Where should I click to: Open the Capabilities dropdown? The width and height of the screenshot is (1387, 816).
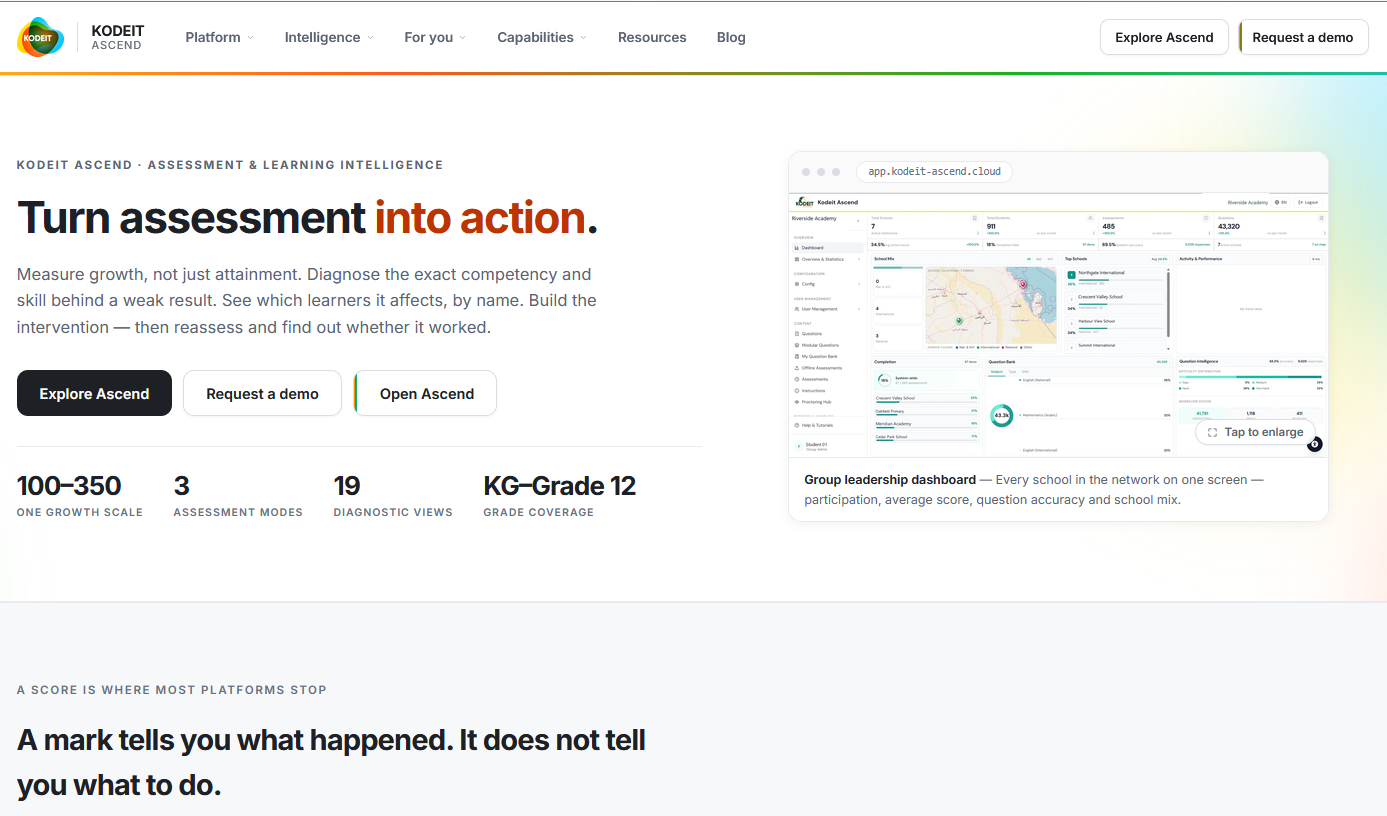(x=542, y=37)
